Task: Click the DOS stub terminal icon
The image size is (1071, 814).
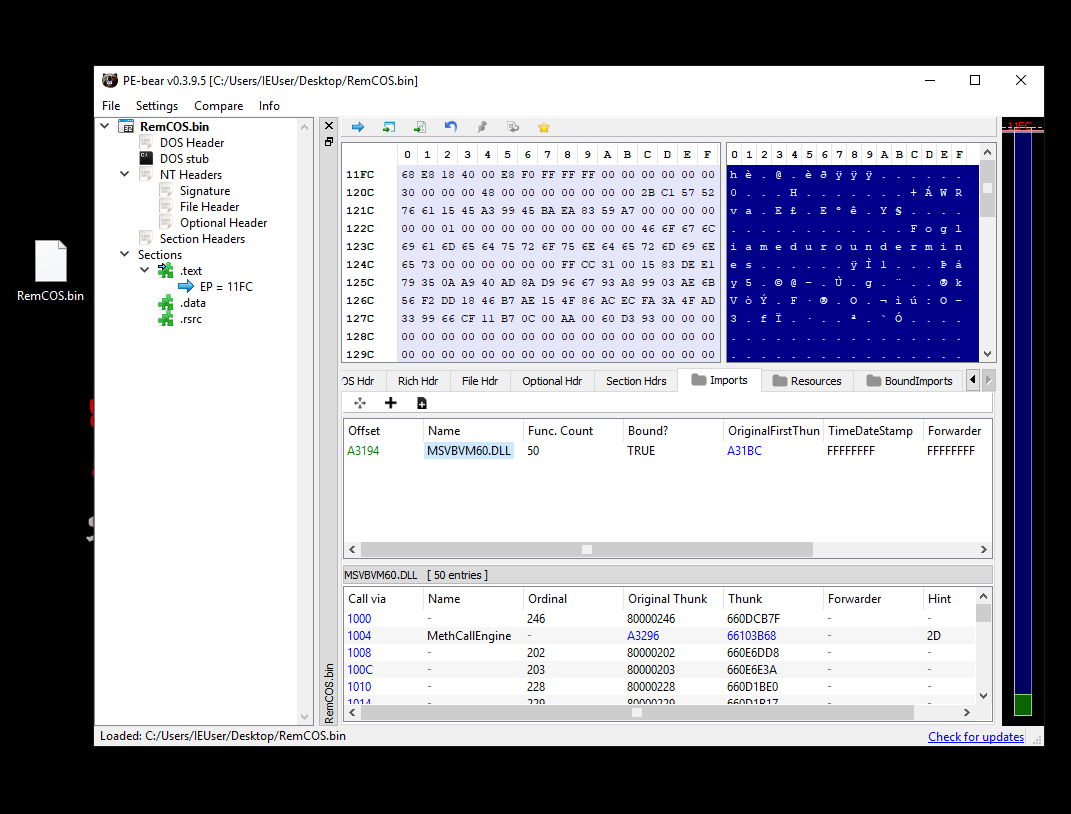Action: point(146,158)
